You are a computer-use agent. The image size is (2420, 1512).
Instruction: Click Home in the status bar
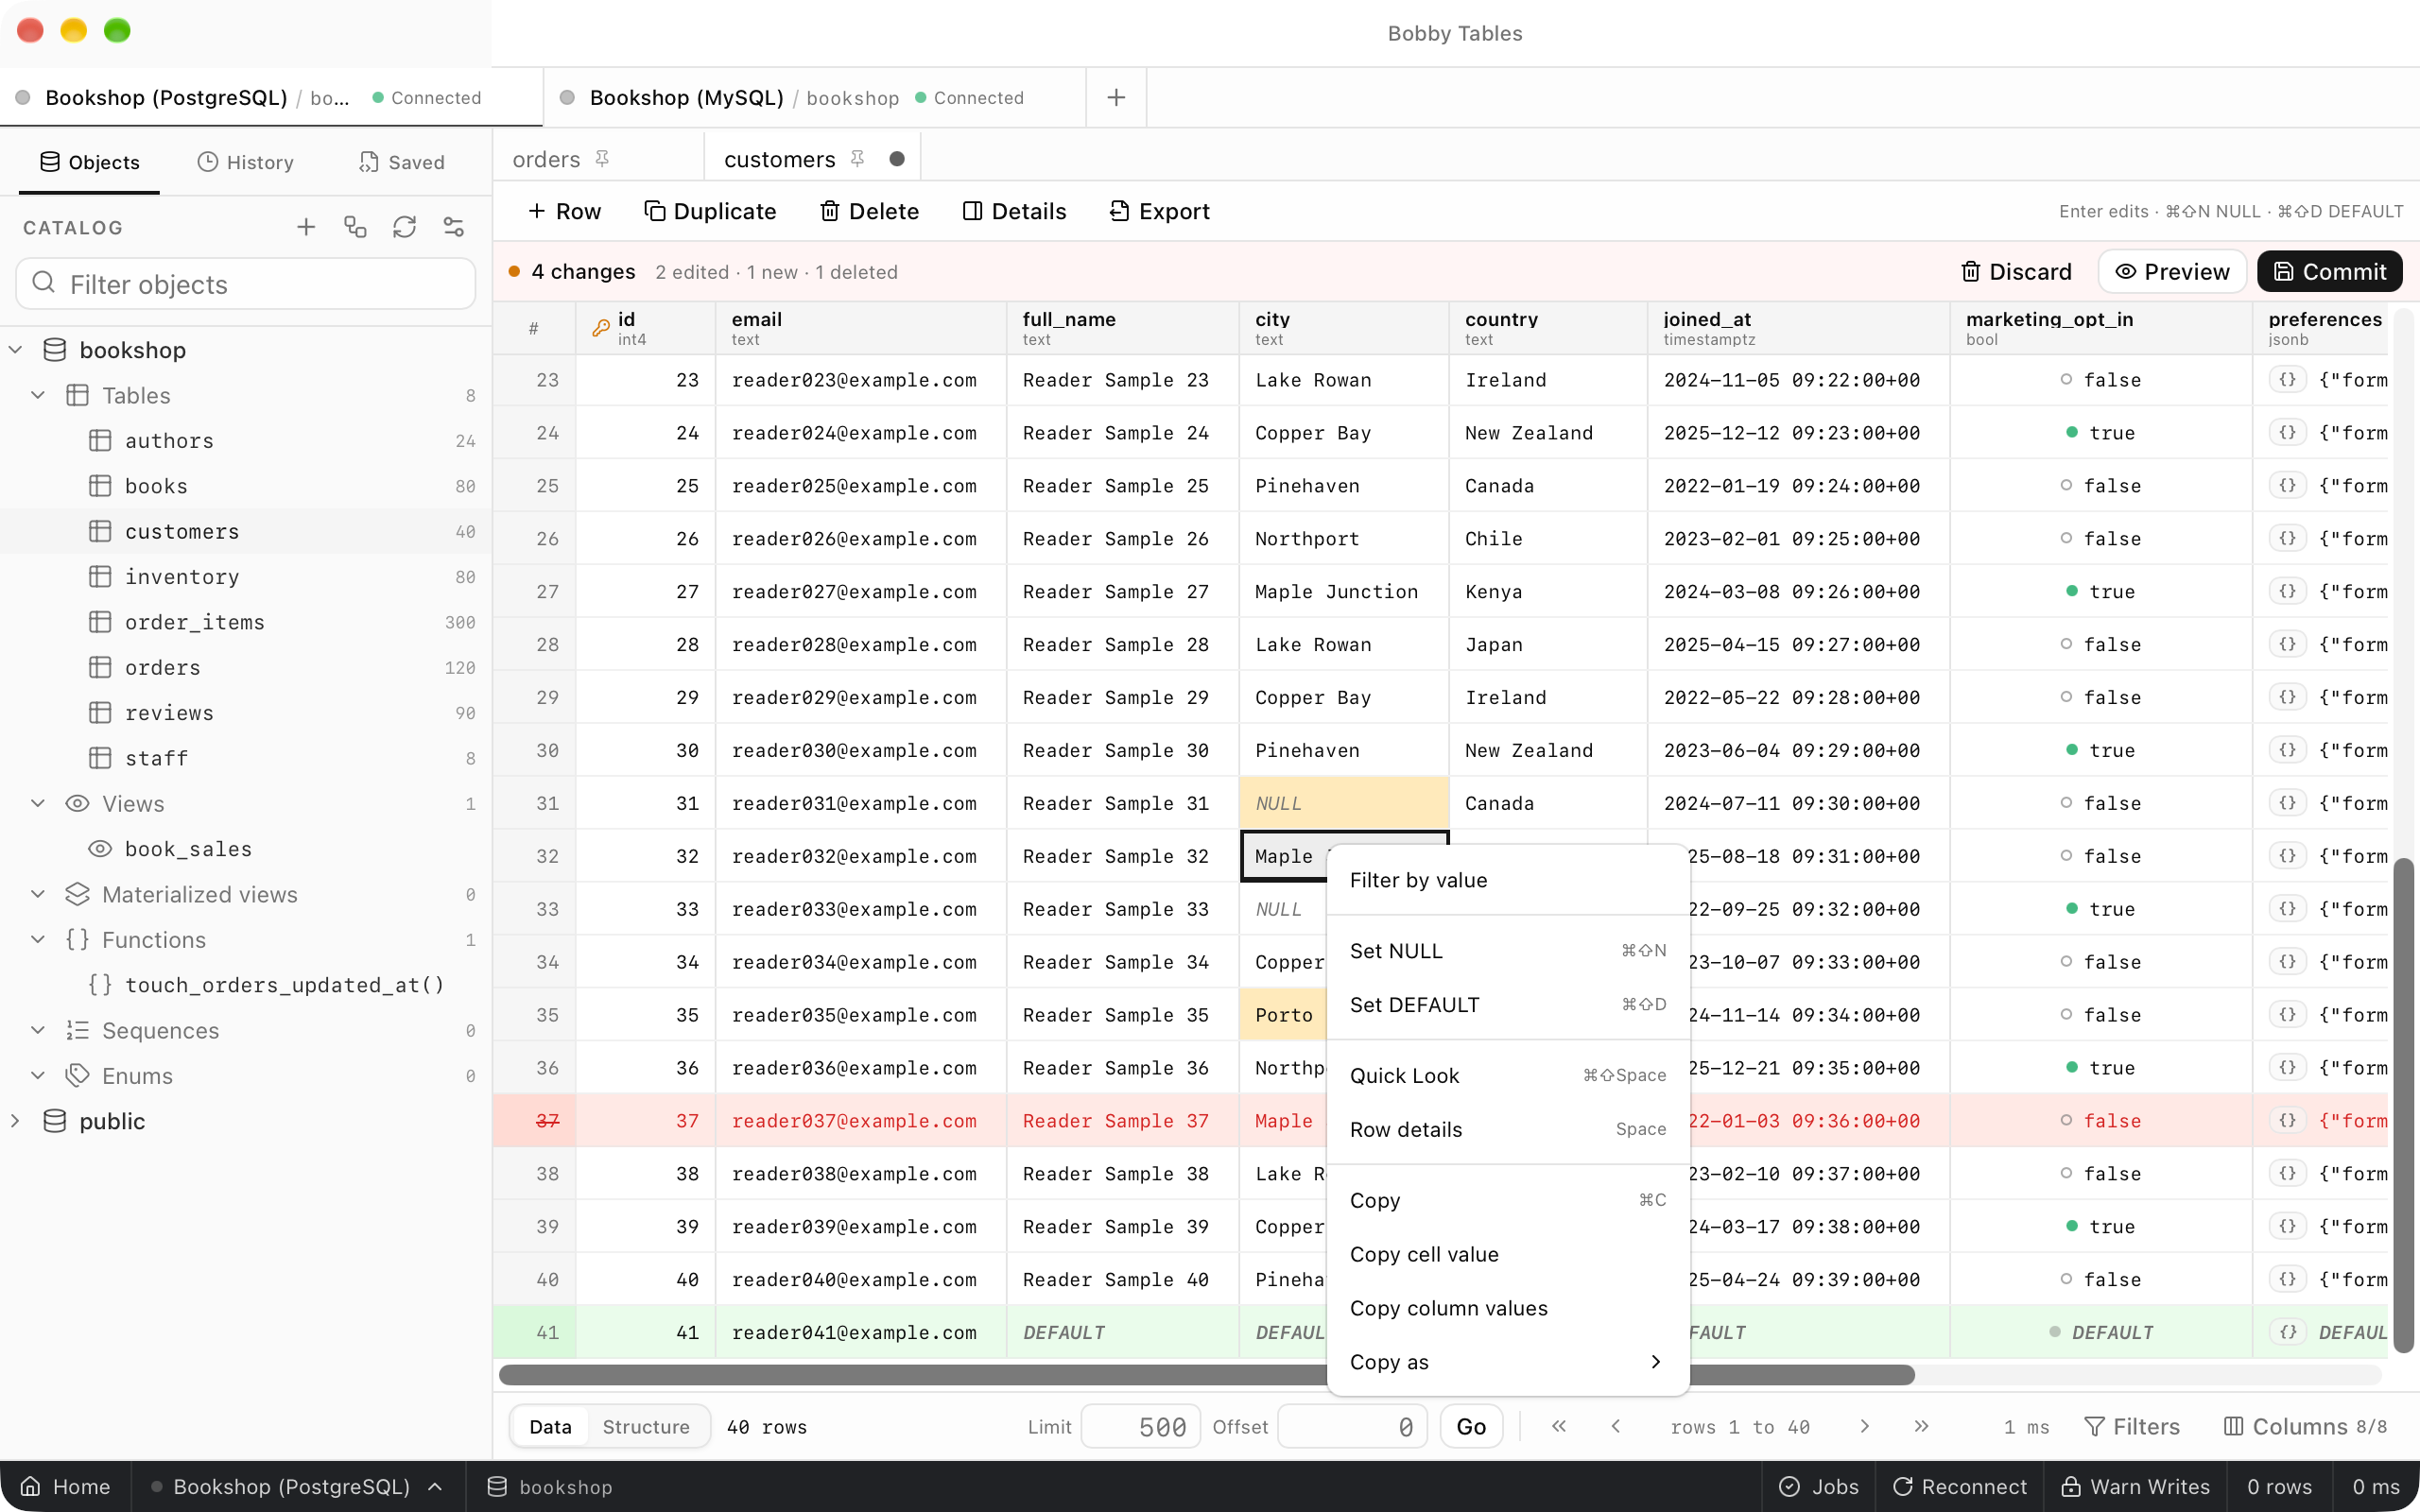point(65,1486)
